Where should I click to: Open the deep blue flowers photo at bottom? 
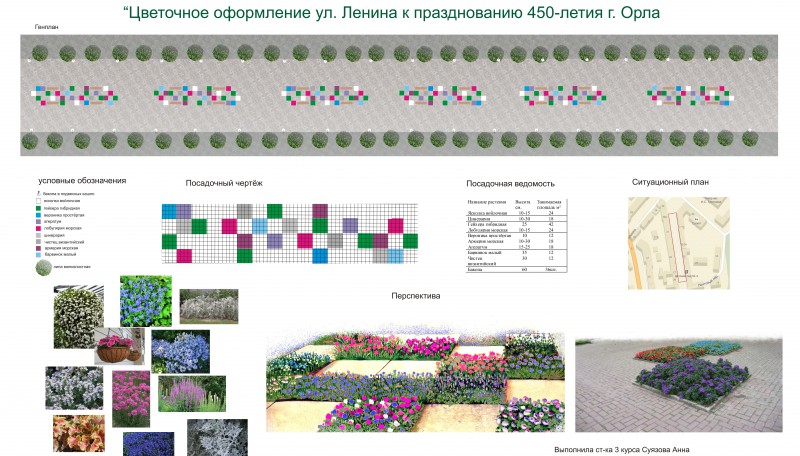[x=148, y=444]
